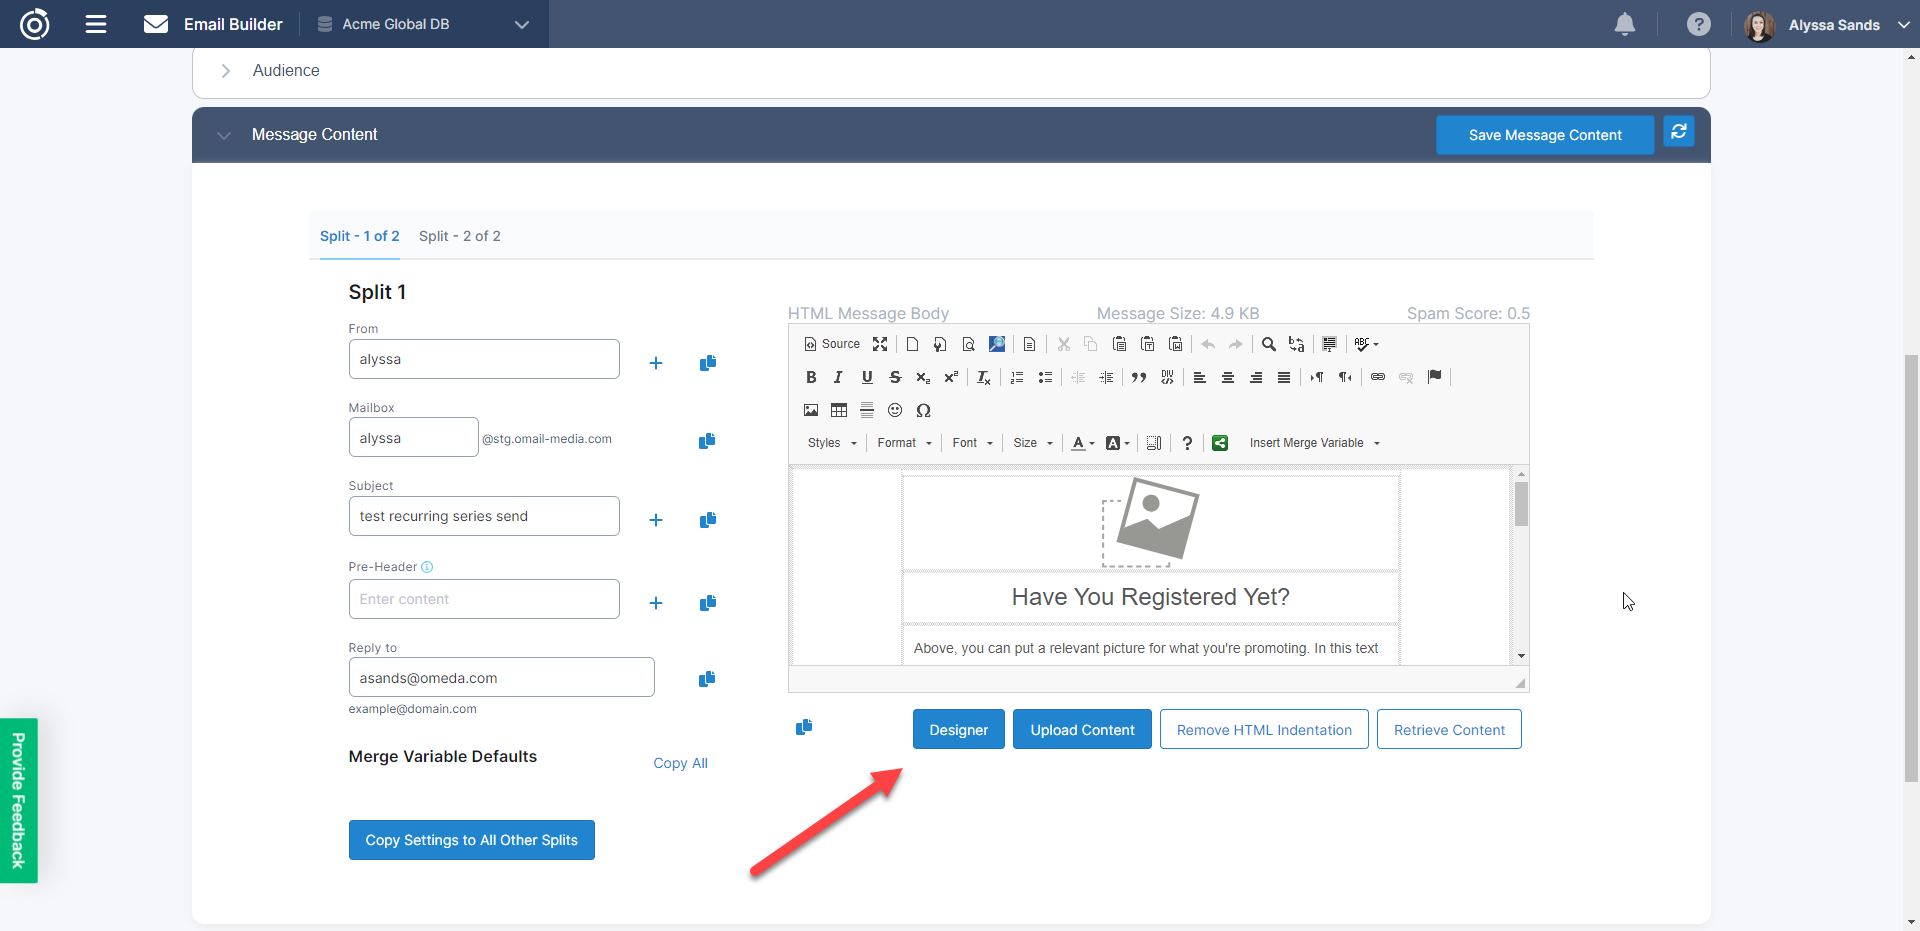Insert a table using the table icon
The image size is (1920, 931).
[839, 410]
